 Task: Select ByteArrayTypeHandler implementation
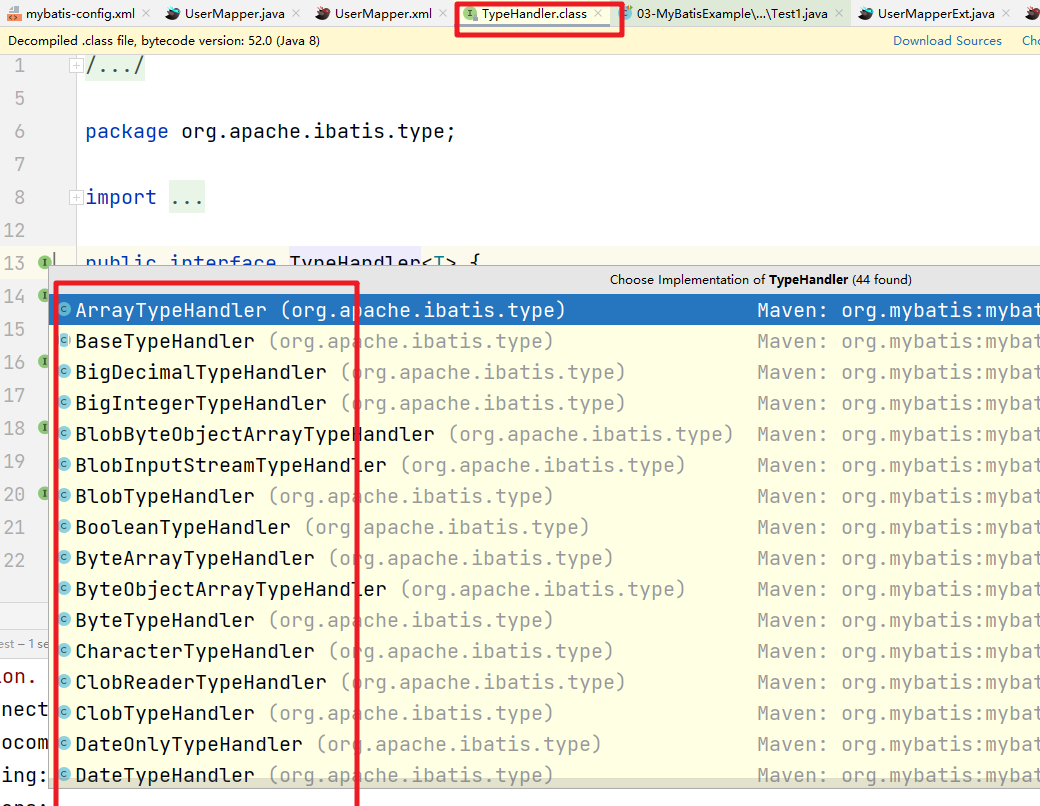pos(545,558)
